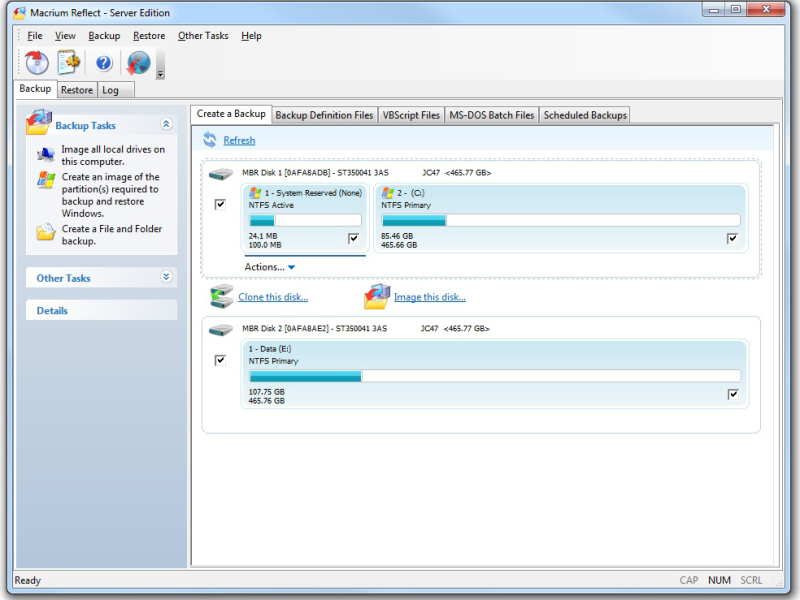Screen dimensions: 800x600
Task: Open the backup definition notepad toolbar icon
Action: click(69, 63)
